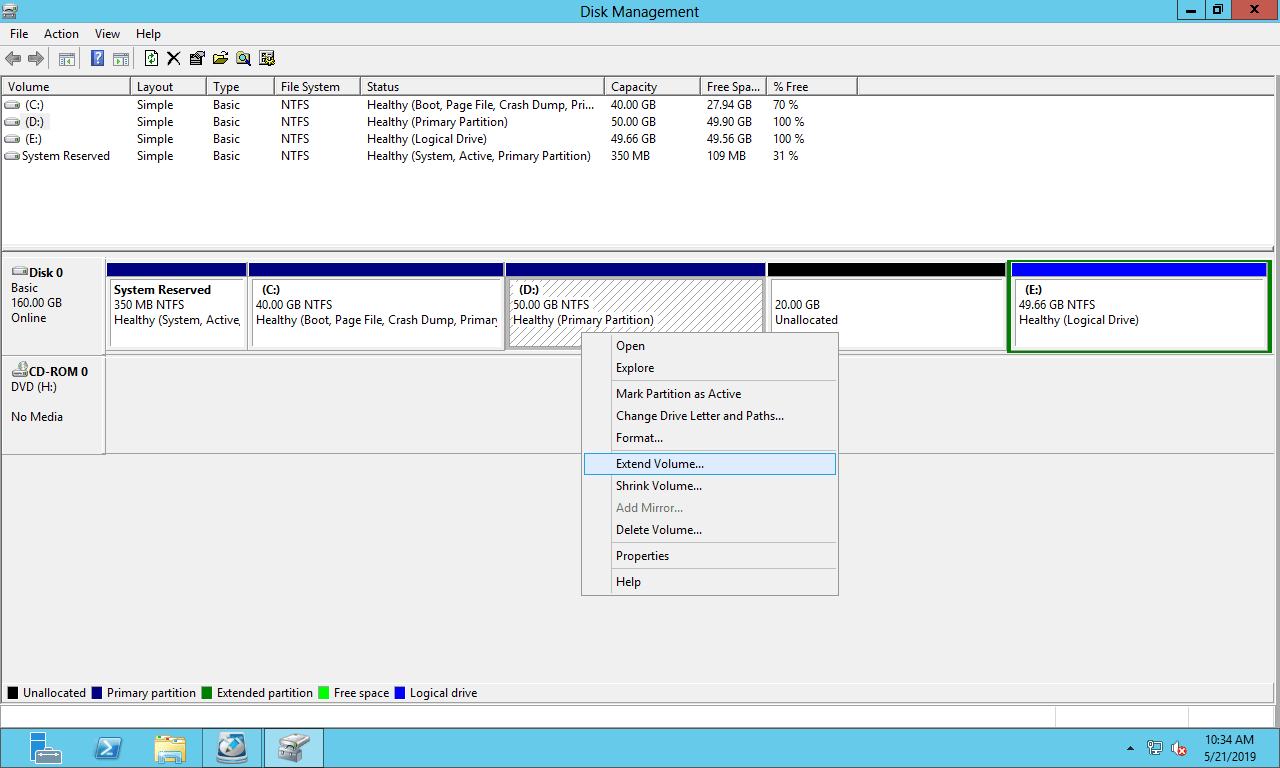1280x768 pixels.
Task: Open the View menu in menu bar
Action: (x=107, y=34)
